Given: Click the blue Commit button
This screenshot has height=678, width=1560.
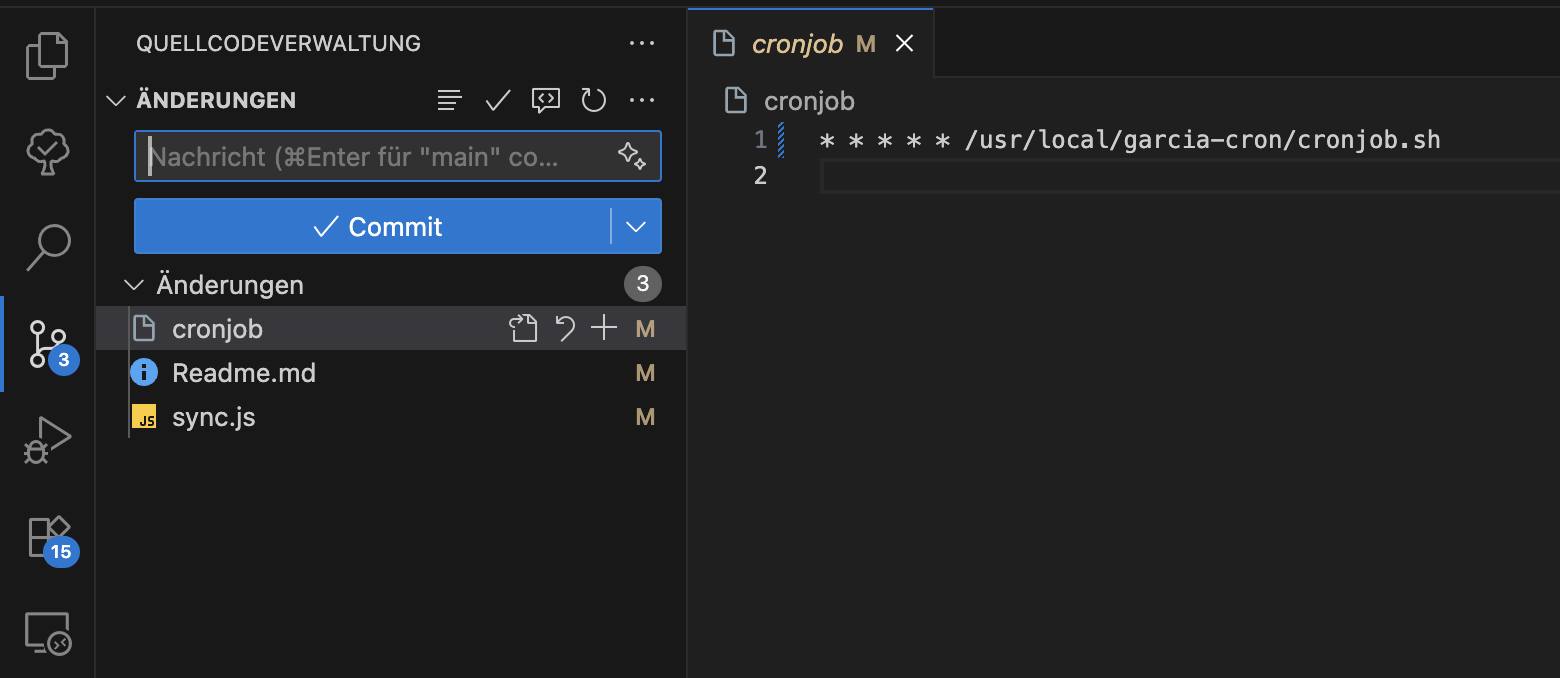Looking at the screenshot, I should tap(373, 226).
